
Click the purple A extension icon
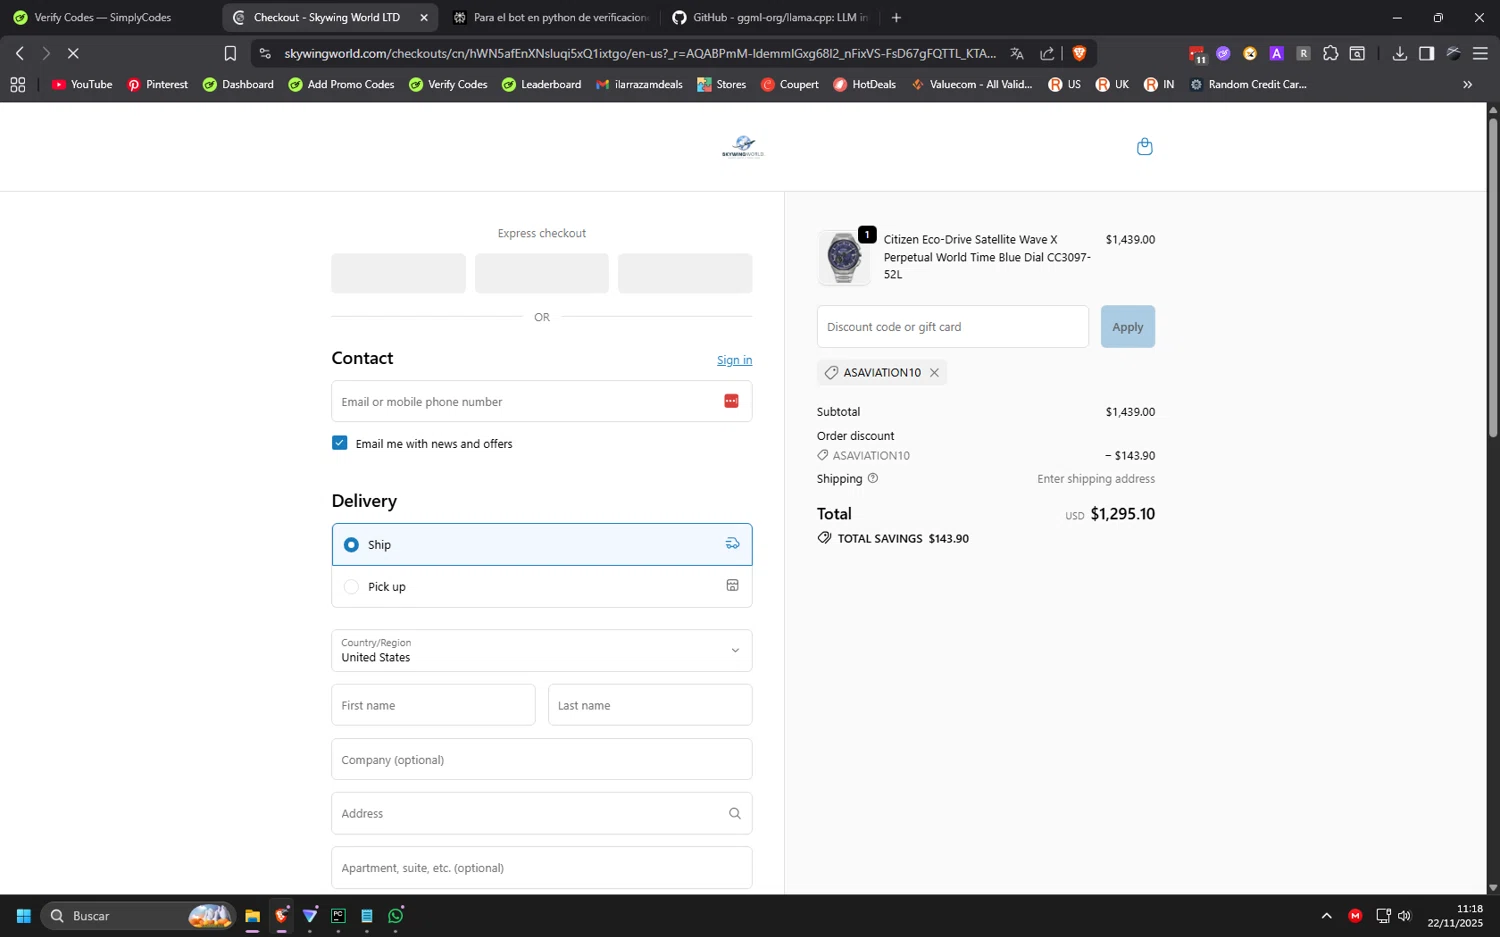(x=1277, y=54)
